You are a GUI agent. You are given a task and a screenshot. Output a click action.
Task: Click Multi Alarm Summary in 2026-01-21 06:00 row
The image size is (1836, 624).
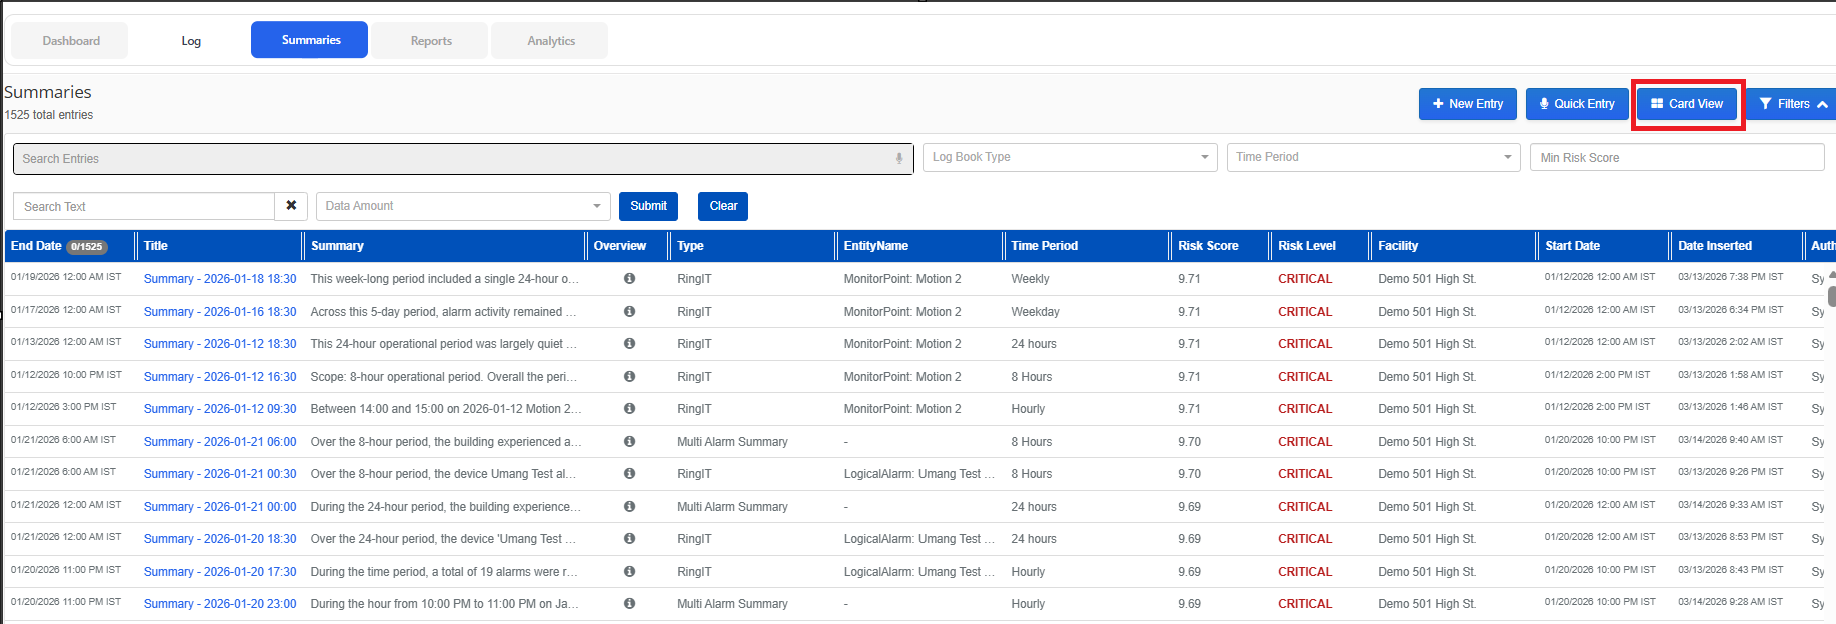(x=732, y=442)
